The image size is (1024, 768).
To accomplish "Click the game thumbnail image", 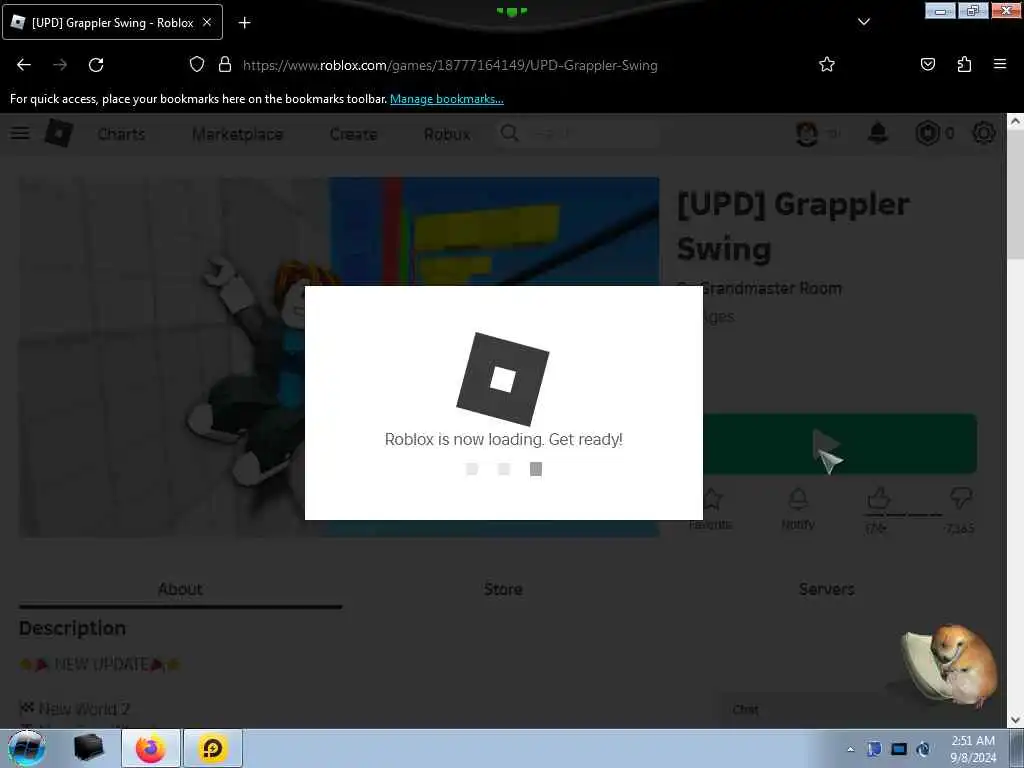I will pyautogui.click(x=339, y=357).
